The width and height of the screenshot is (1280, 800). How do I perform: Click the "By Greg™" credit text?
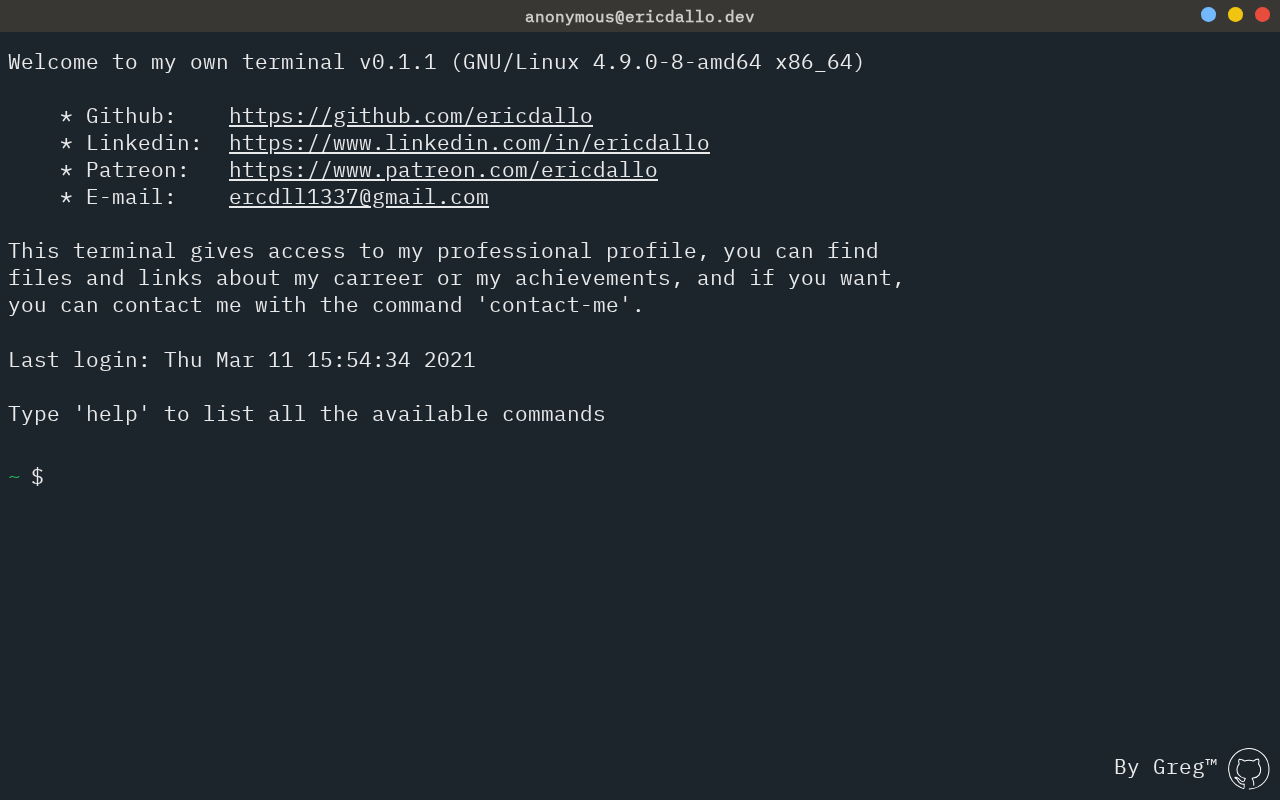tap(1165, 767)
